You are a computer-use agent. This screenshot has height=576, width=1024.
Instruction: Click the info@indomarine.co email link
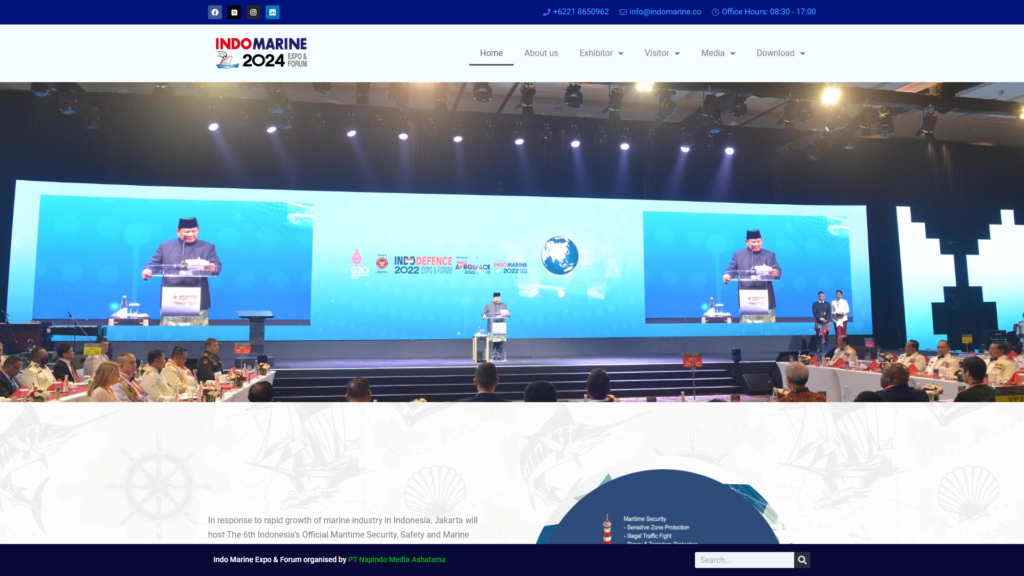(x=660, y=12)
